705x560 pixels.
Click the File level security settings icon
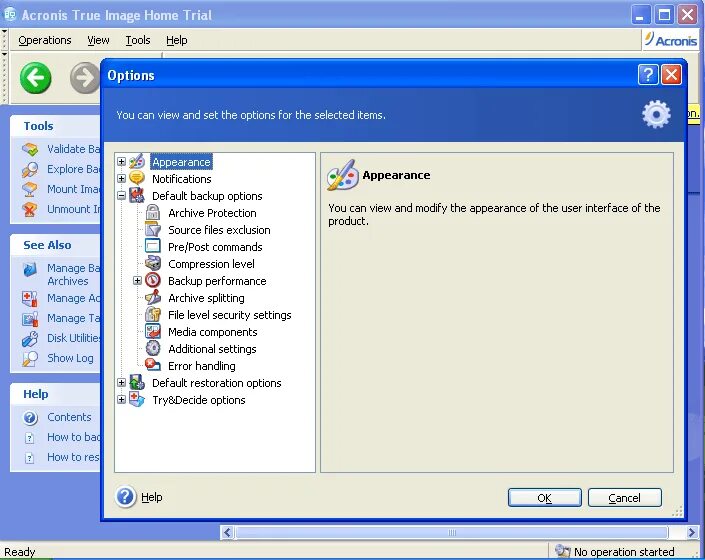pyautogui.click(x=153, y=315)
